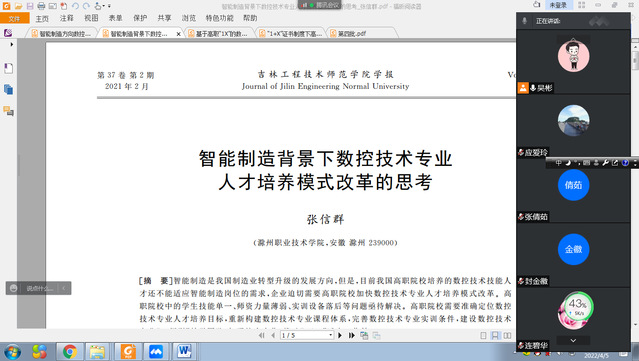Undo the last action
This screenshot has width=639, height=361.
(x=75, y=6)
